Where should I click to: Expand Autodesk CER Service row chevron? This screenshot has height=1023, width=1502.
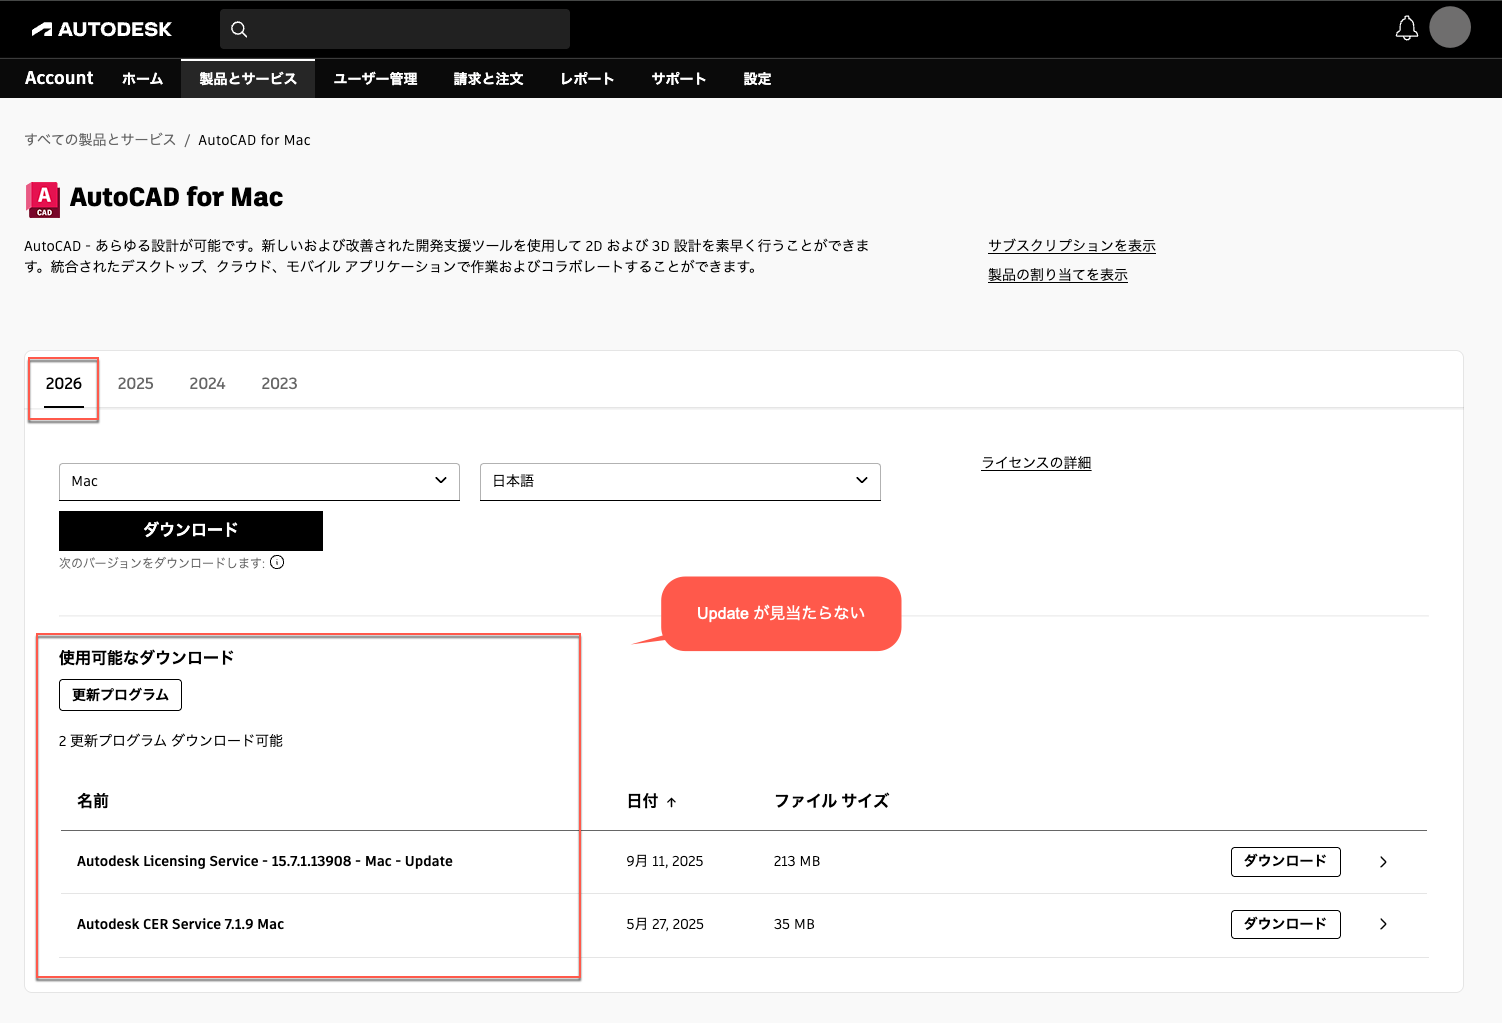(x=1383, y=924)
